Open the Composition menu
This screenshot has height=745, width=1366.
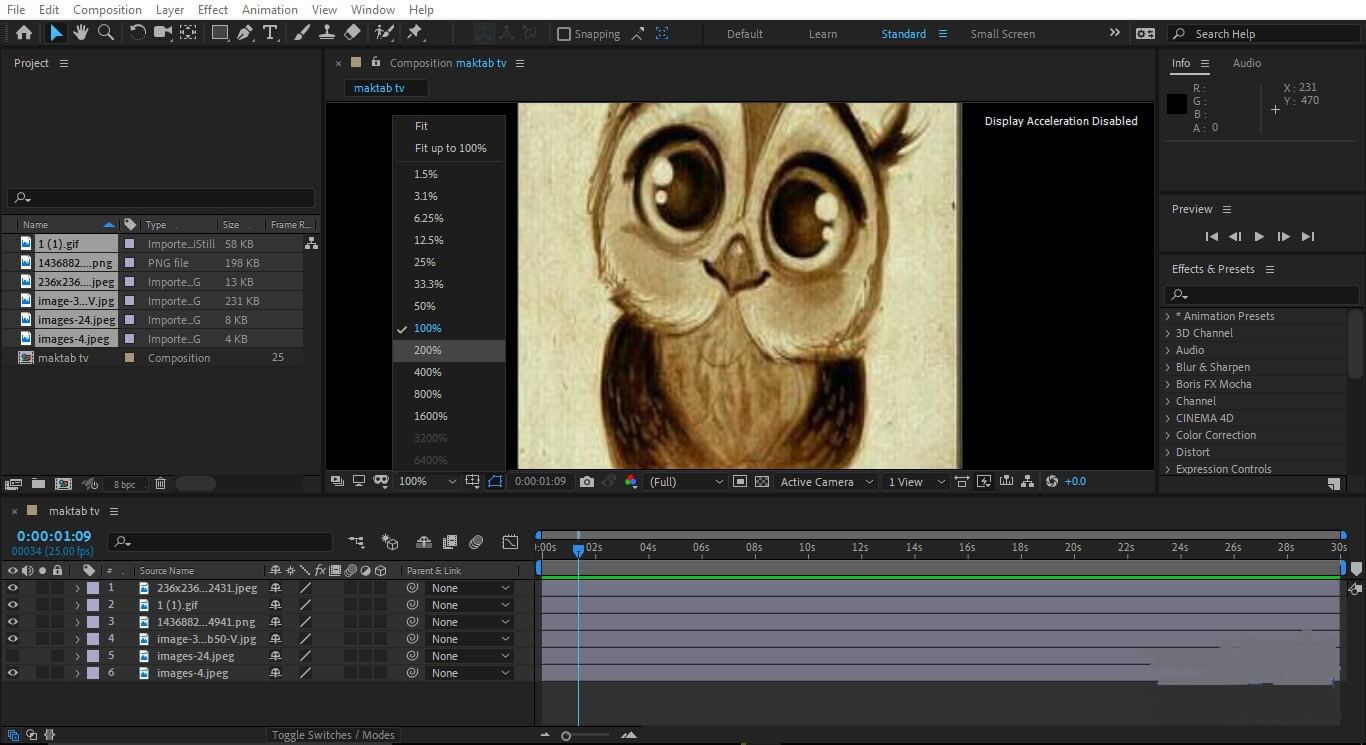click(x=107, y=10)
